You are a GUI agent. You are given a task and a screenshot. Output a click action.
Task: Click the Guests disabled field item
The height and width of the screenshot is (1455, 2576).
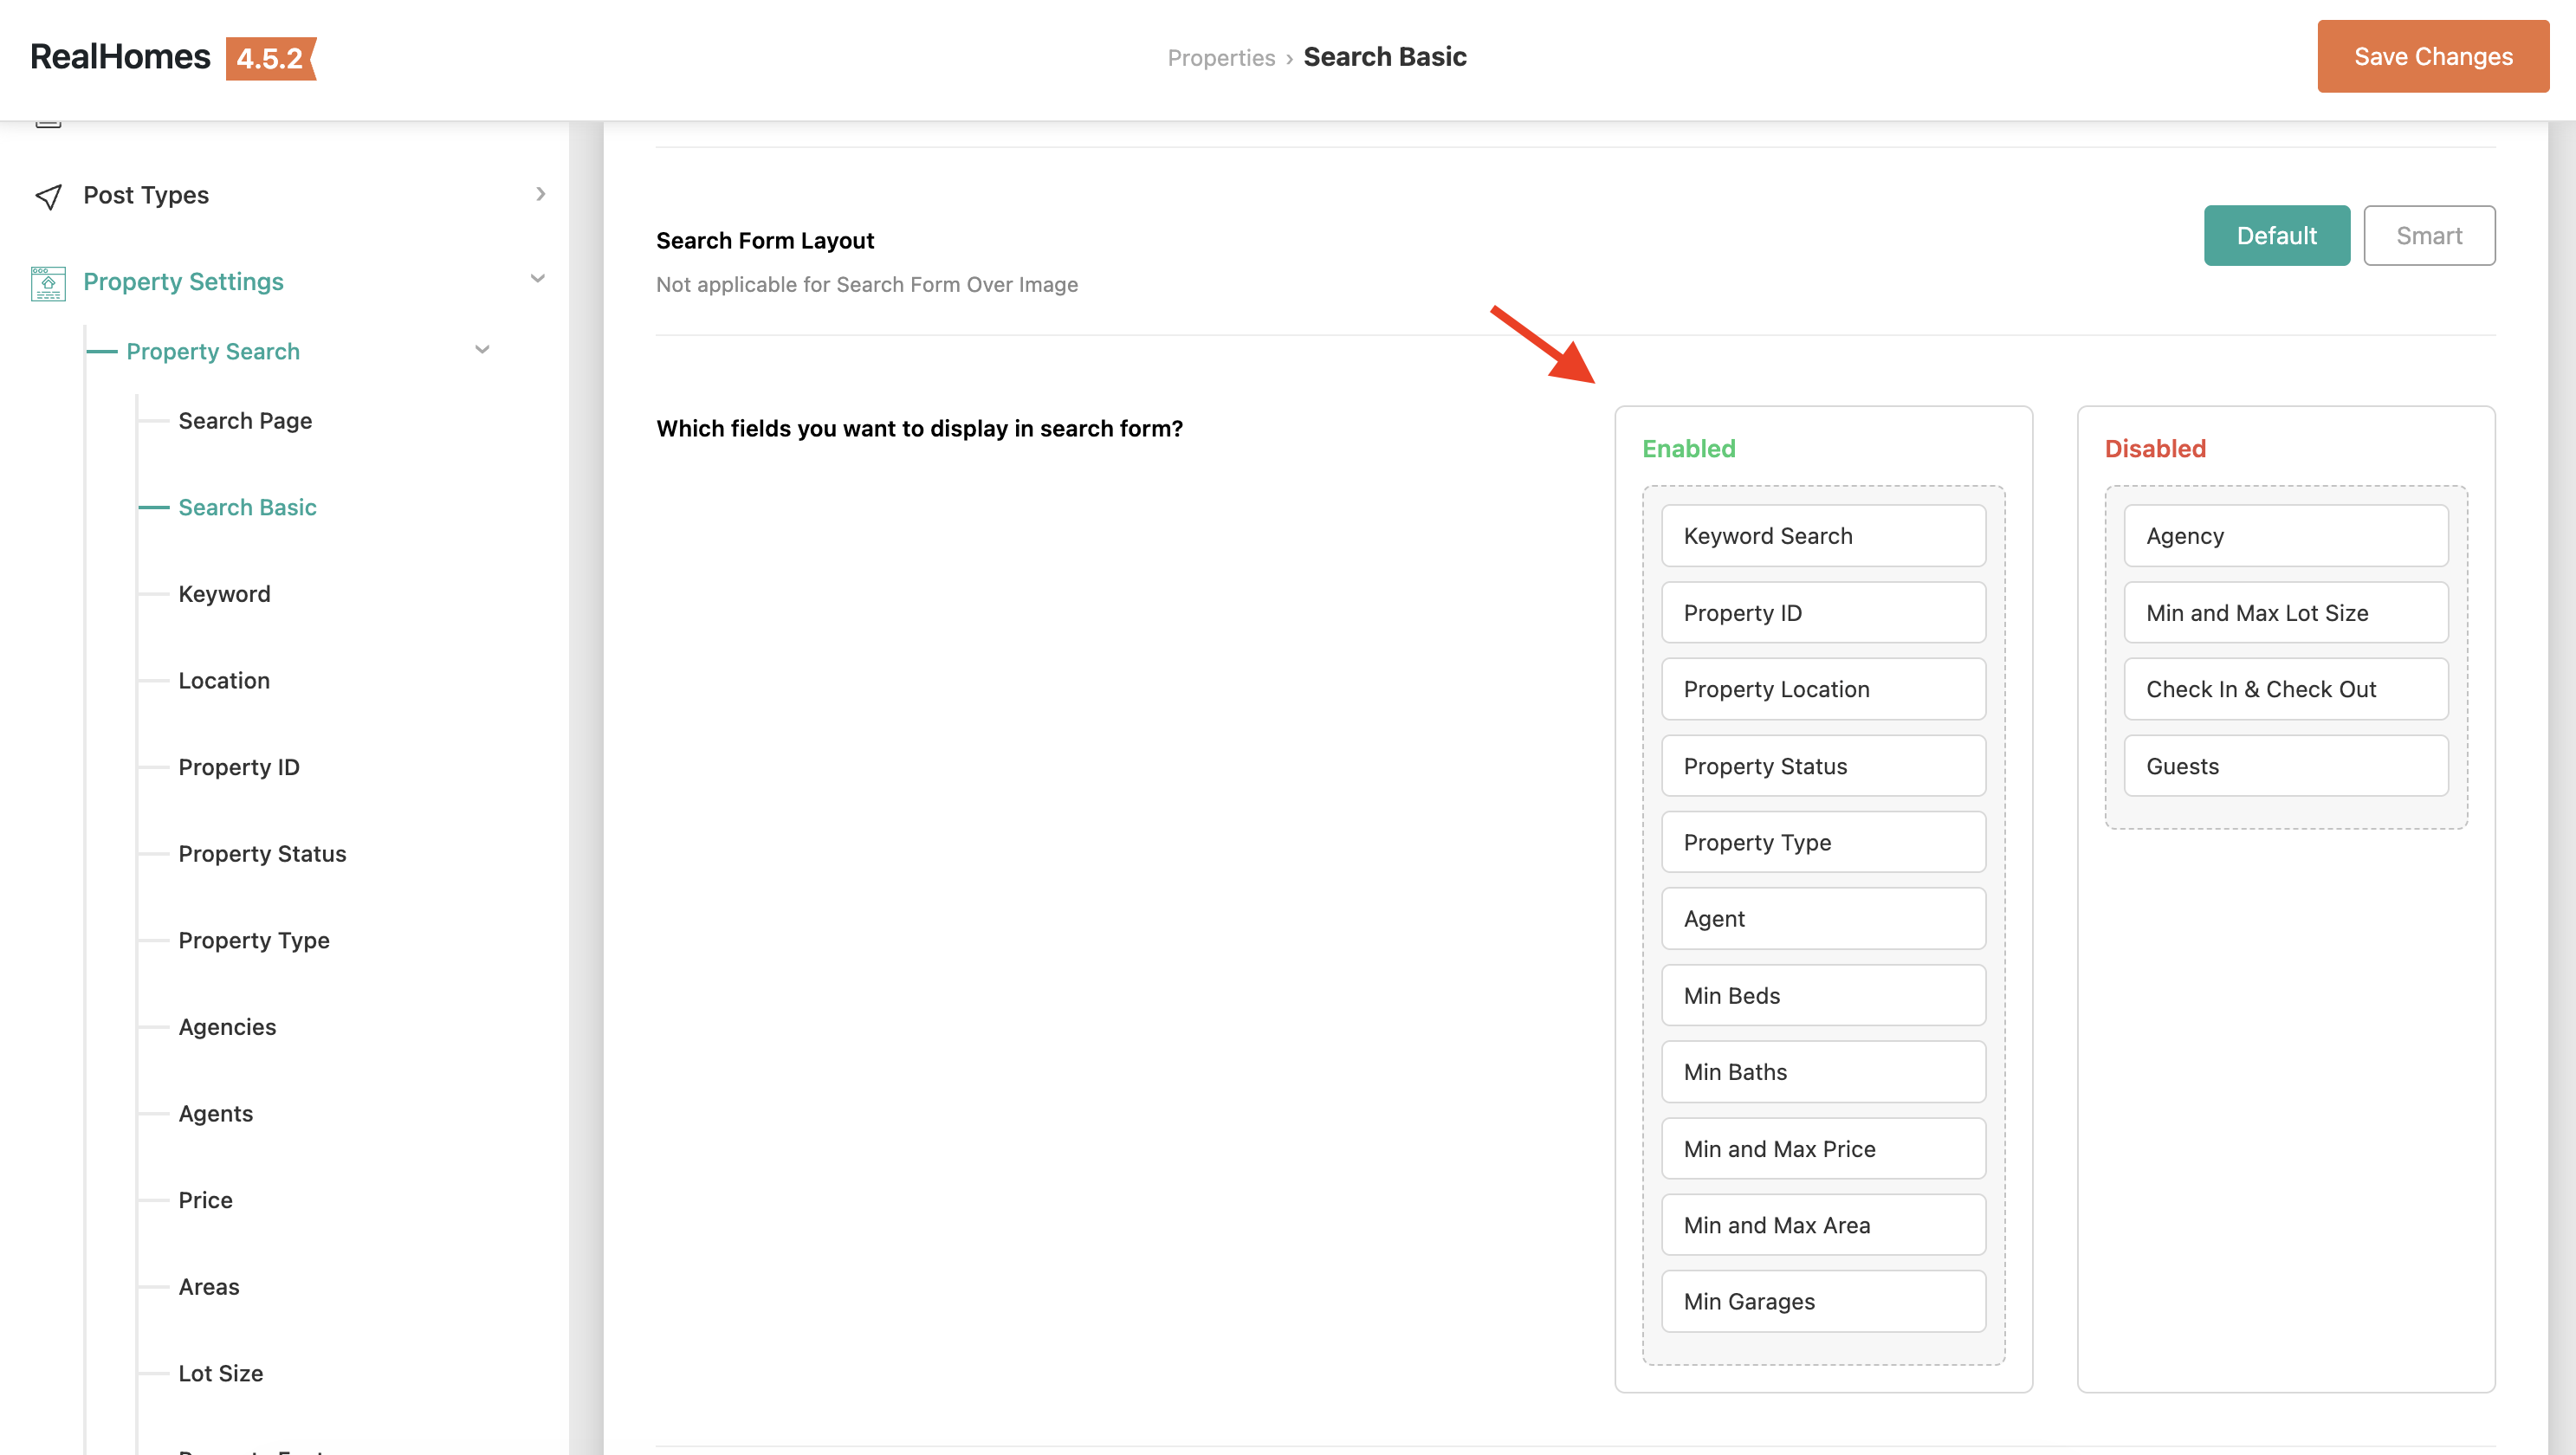click(2285, 766)
